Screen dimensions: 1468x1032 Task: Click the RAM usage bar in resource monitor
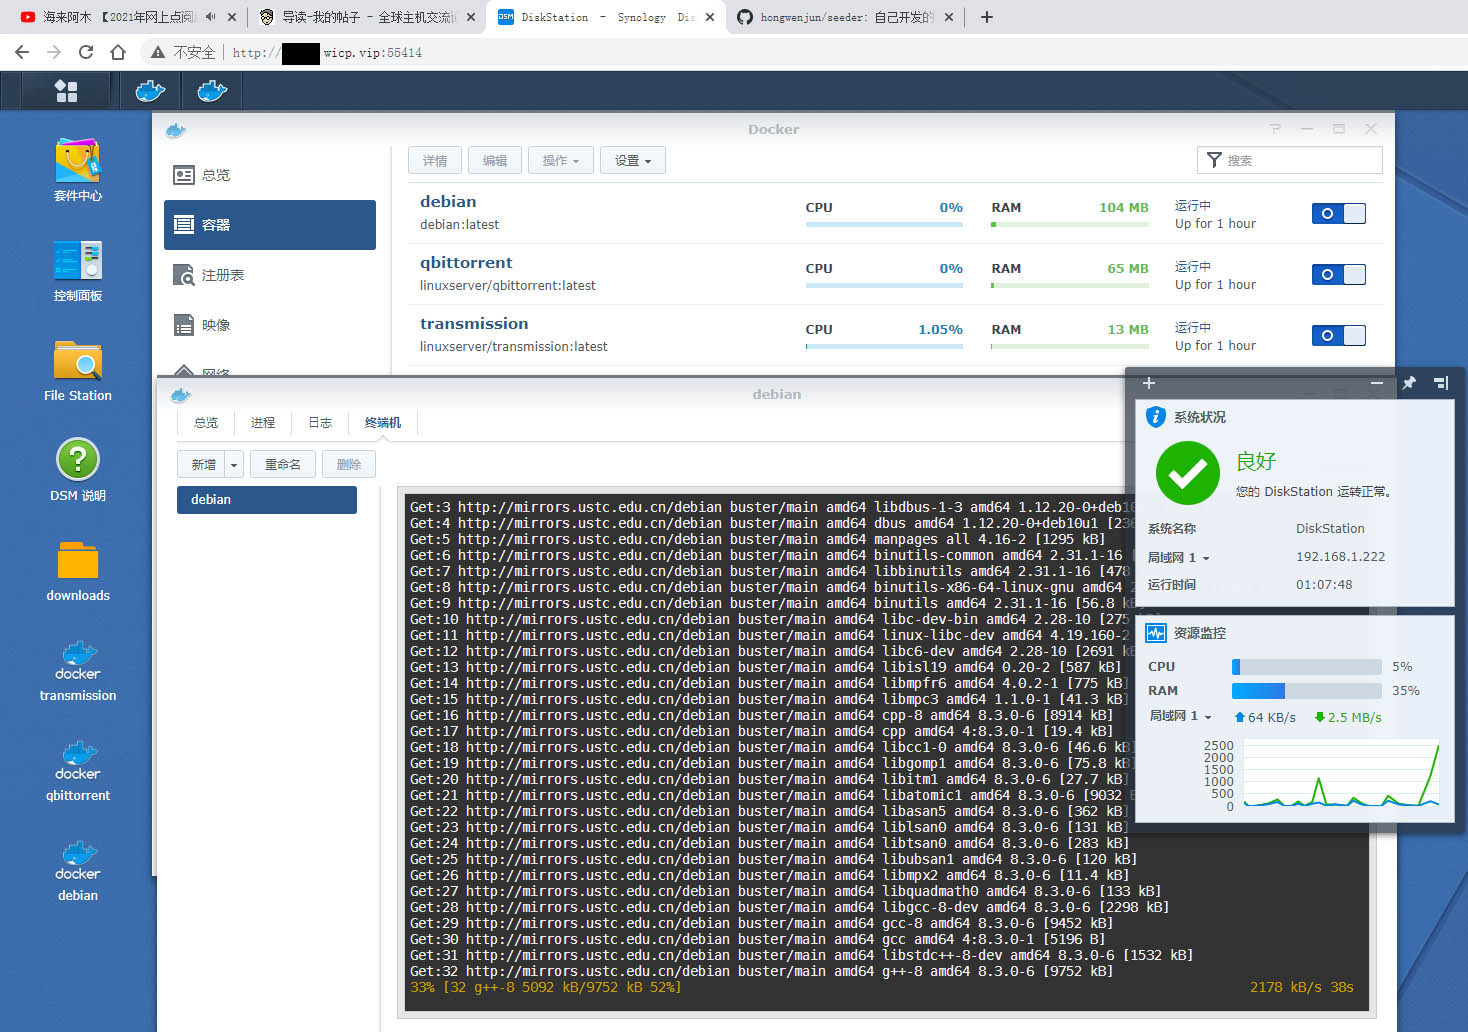(1306, 691)
